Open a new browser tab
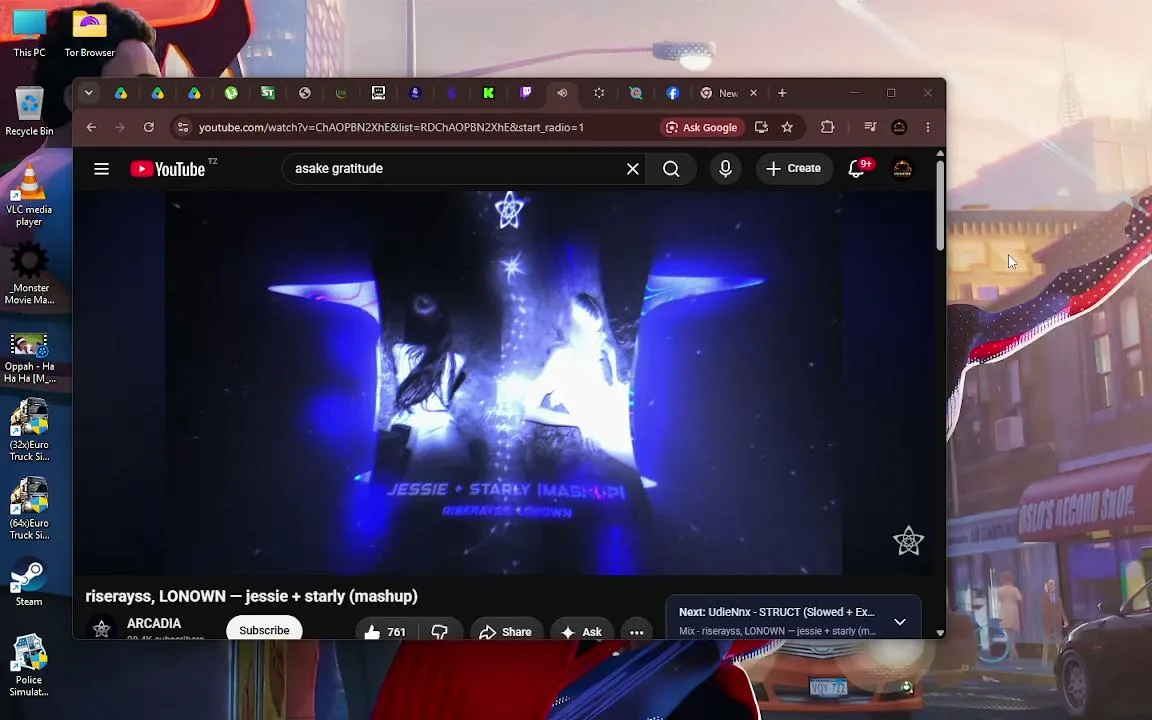 coord(782,93)
